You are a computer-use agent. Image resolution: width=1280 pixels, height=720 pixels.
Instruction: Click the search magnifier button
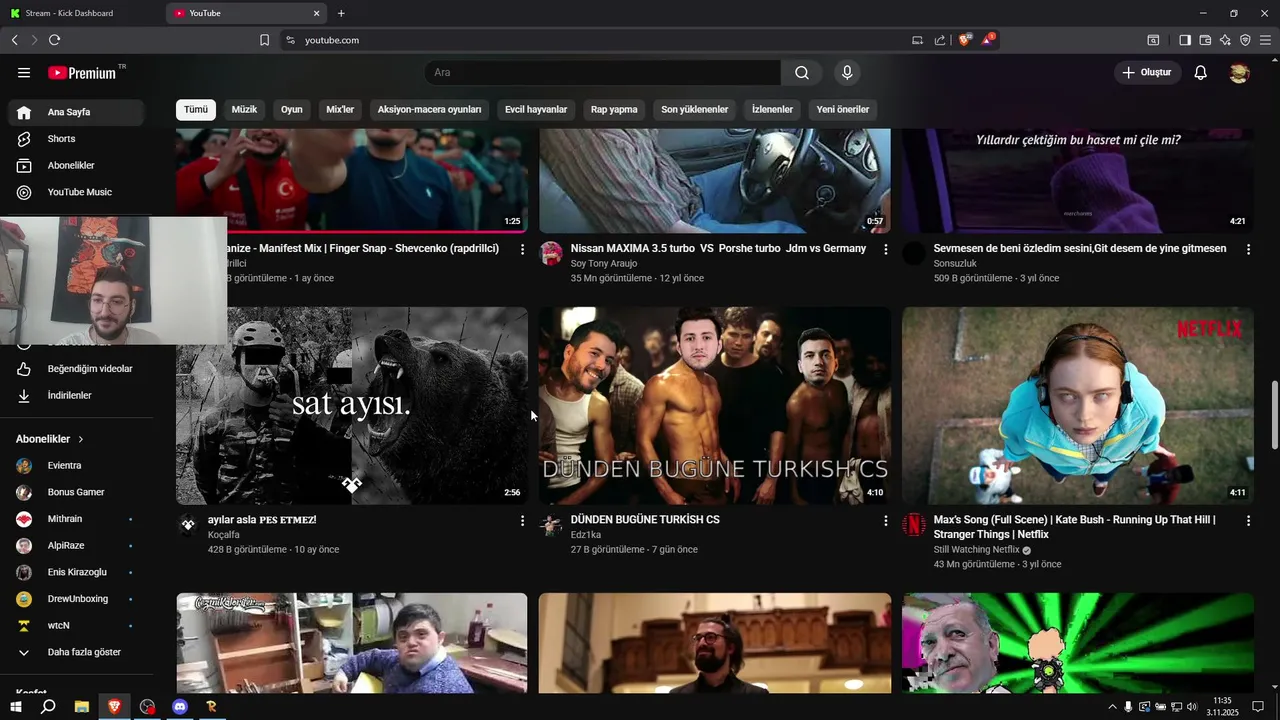[x=802, y=73]
